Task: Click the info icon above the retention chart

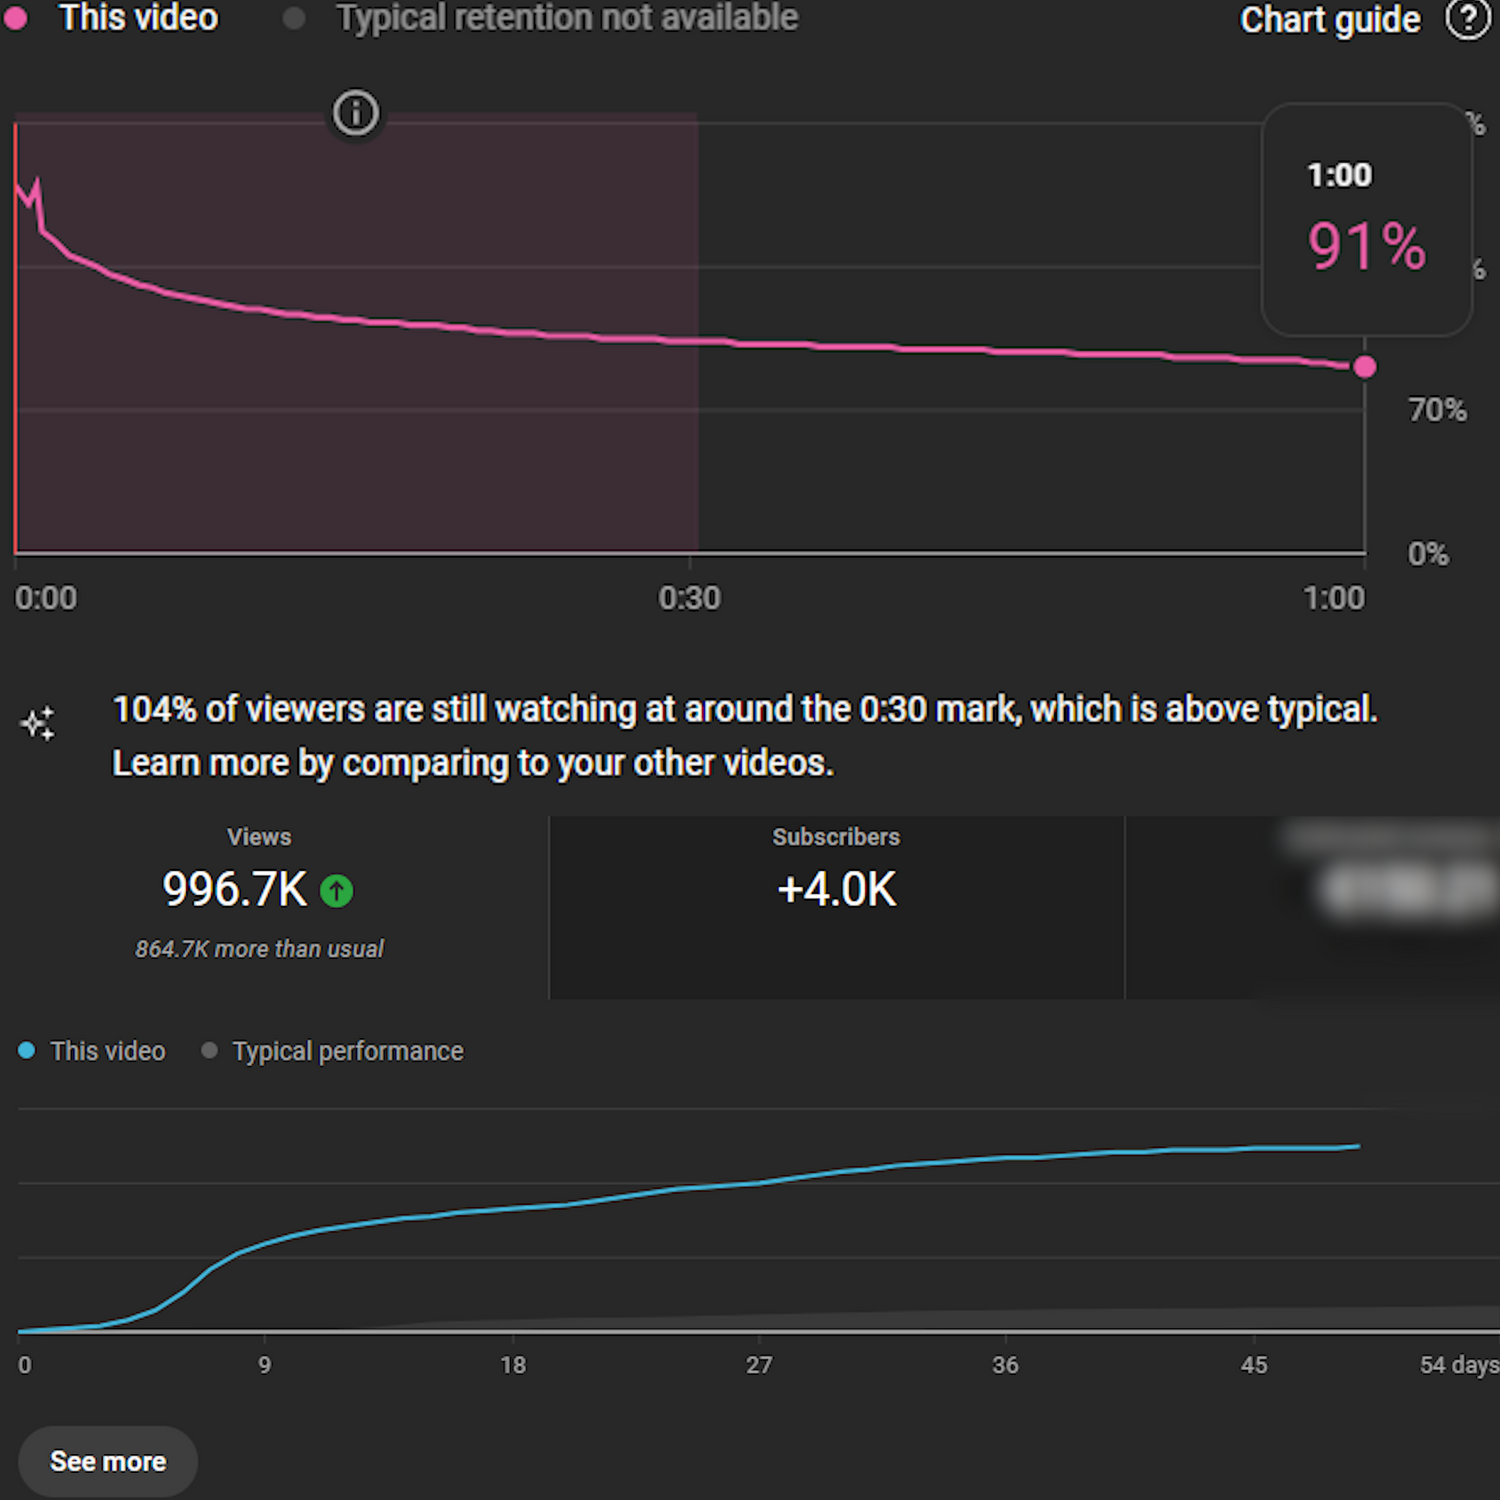Action: [x=356, y=113]
